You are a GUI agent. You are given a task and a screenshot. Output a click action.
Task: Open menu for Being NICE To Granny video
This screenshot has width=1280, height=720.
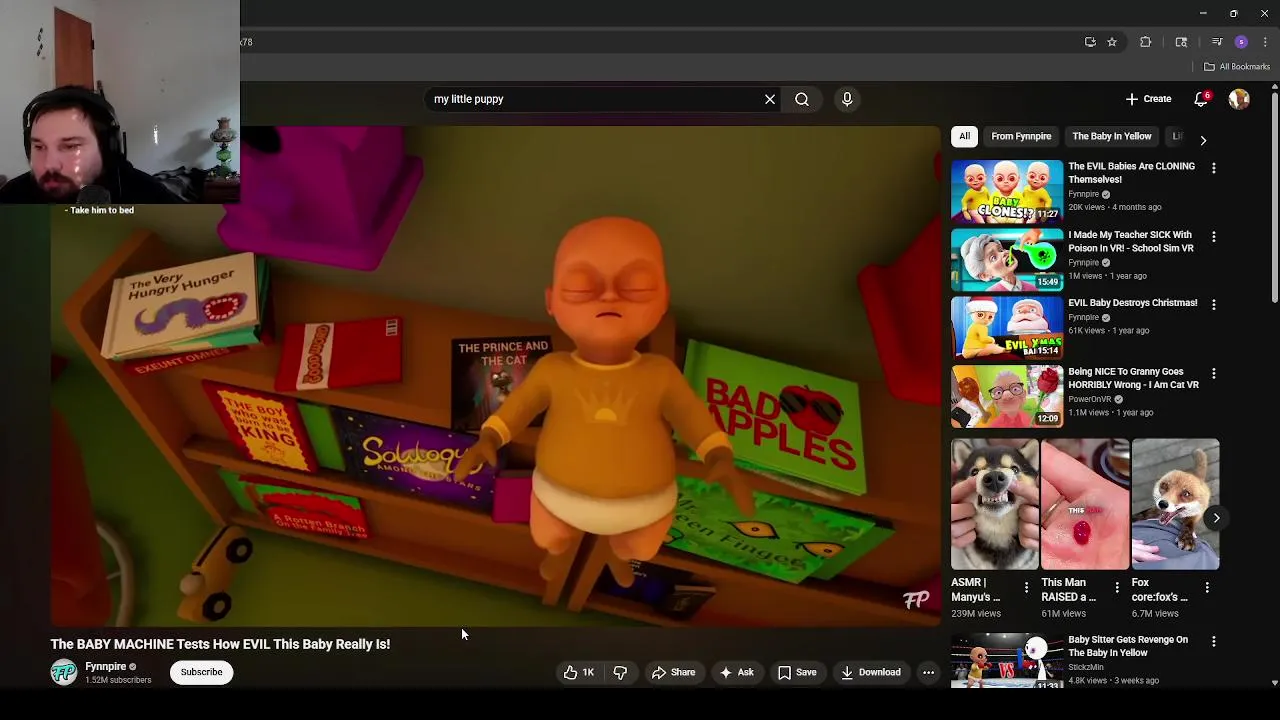(x=1214, y=373)
